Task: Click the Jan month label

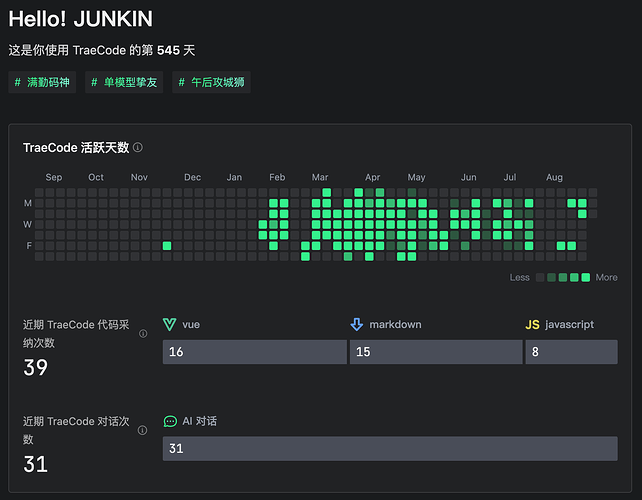Action: (234, 177)
